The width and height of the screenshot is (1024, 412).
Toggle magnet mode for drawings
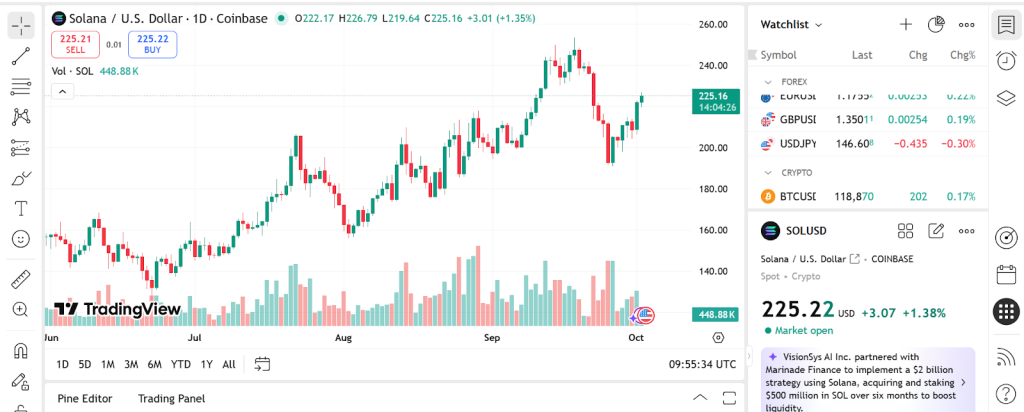pos(22,351)
